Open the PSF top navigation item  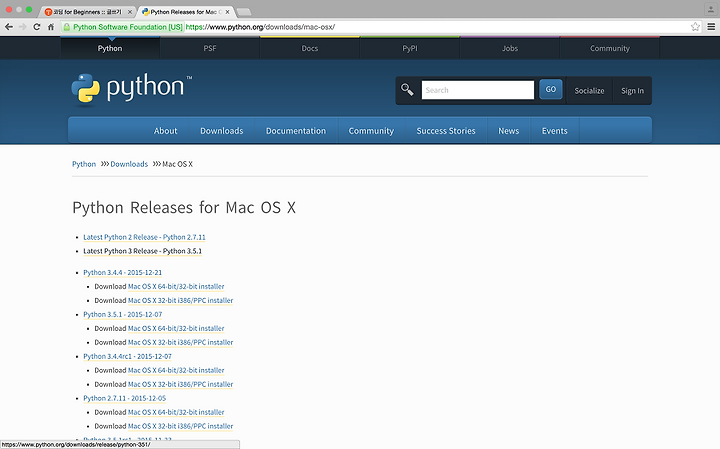210,48
